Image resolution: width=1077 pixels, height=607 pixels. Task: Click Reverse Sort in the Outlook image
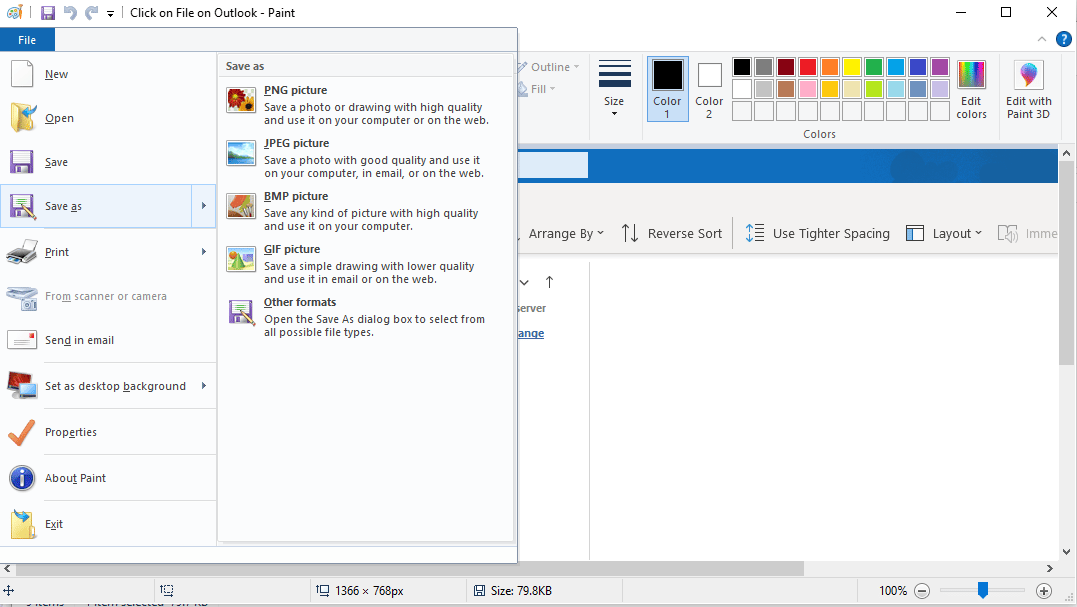pos(671,233)
